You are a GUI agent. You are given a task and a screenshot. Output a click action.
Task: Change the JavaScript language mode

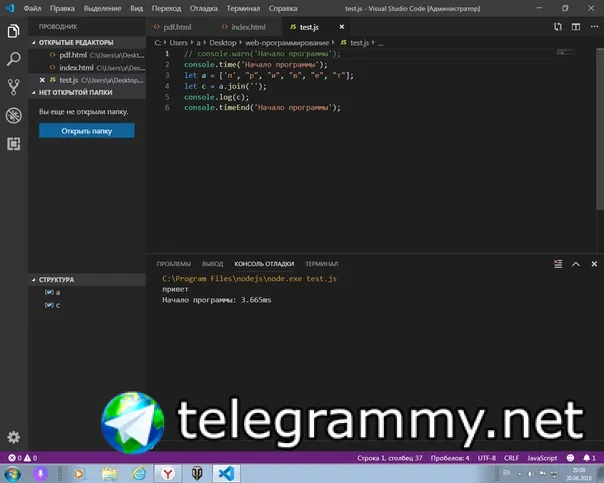click(542, 458)
